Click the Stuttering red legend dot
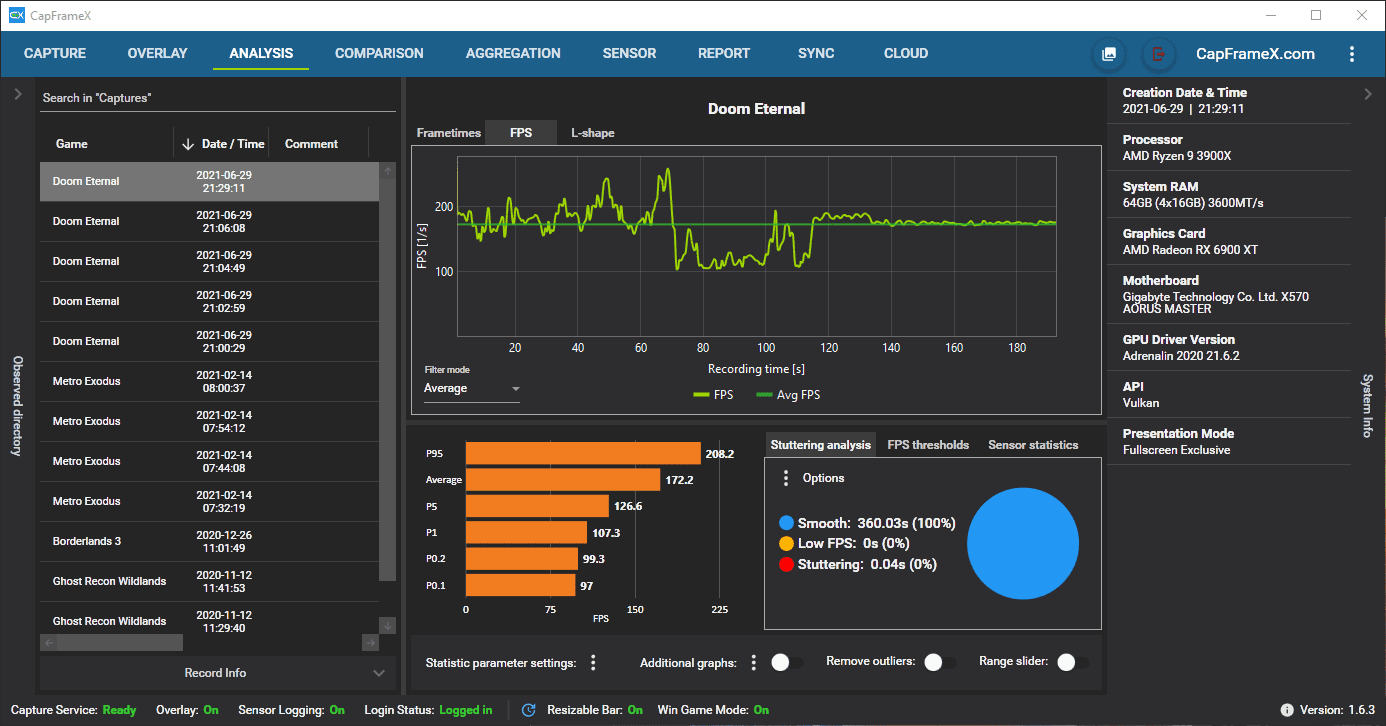The image size is (1386, 726). [x=786, y=565]
